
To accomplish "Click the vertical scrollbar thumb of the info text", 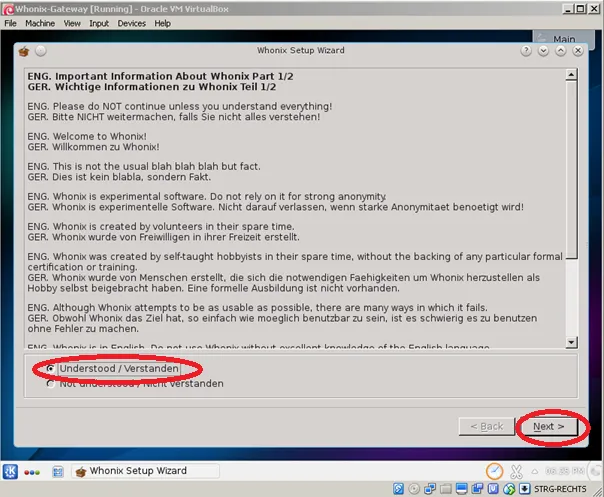I will point(571,170).
